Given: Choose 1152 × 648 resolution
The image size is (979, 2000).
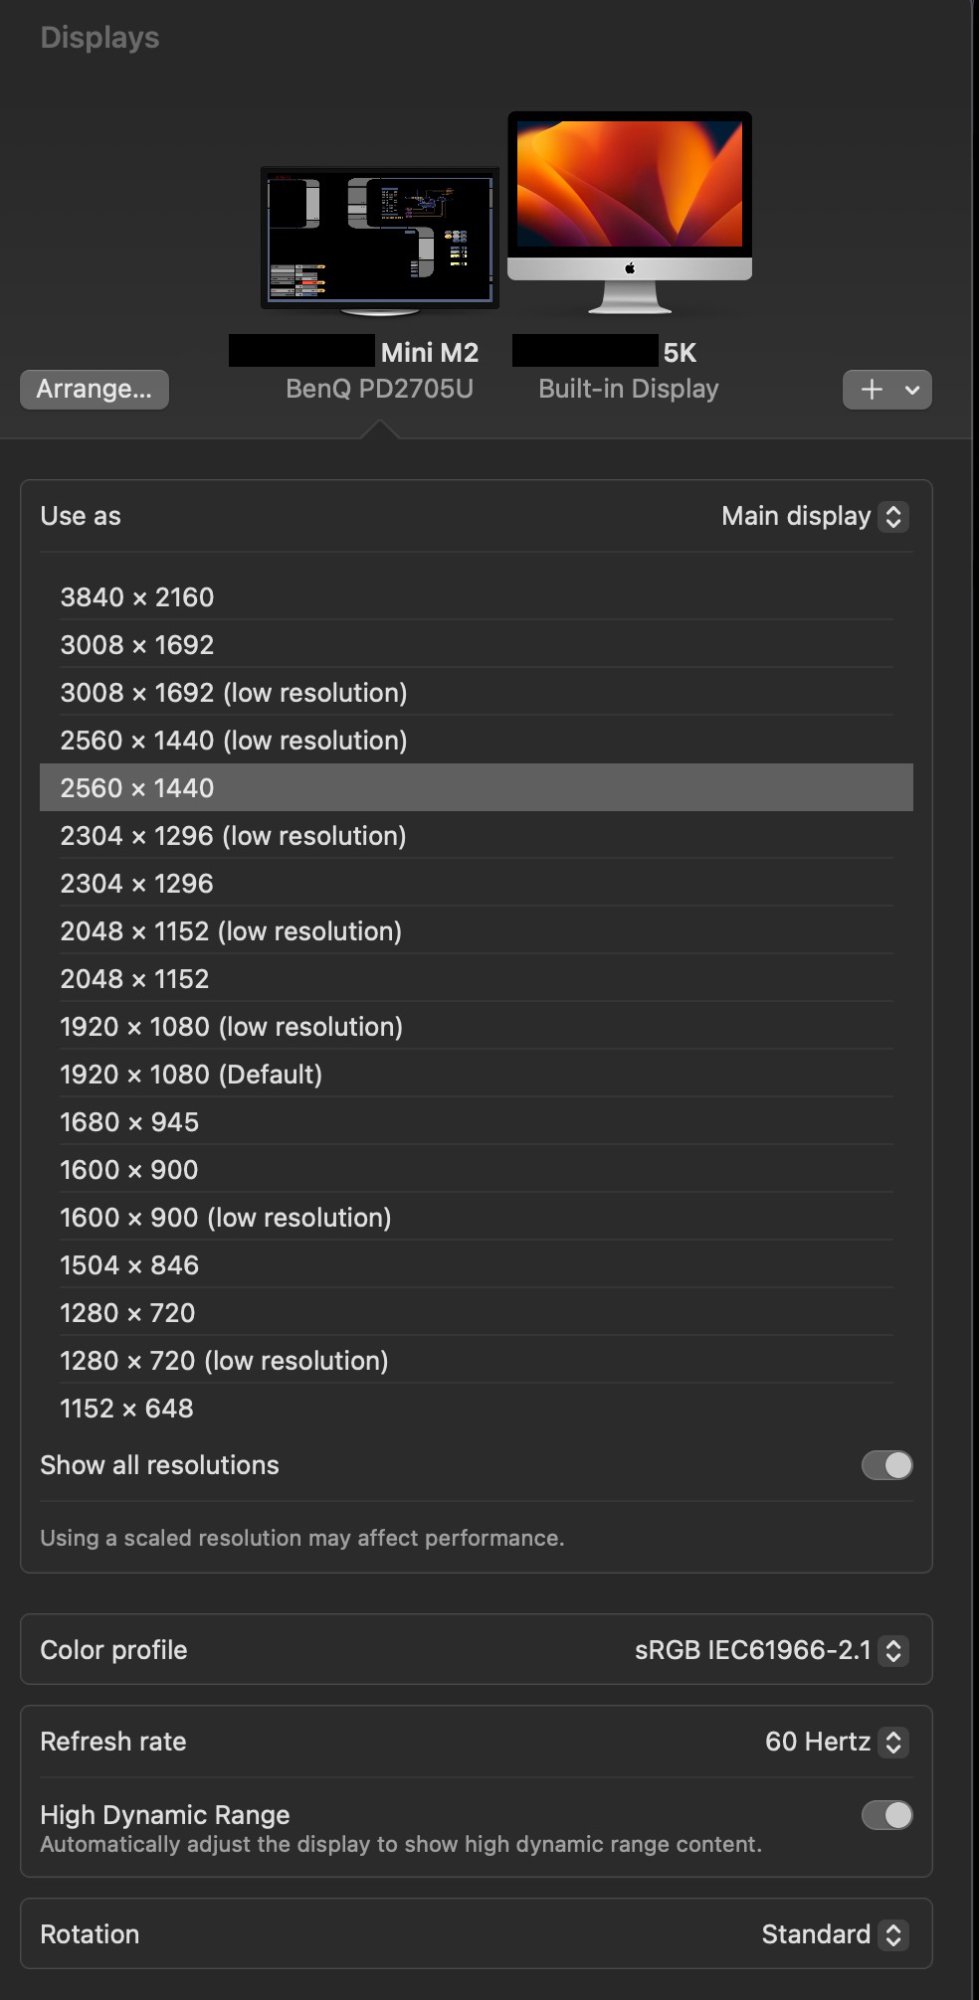Looking at the screenshot, I should tap(476, 1408).
